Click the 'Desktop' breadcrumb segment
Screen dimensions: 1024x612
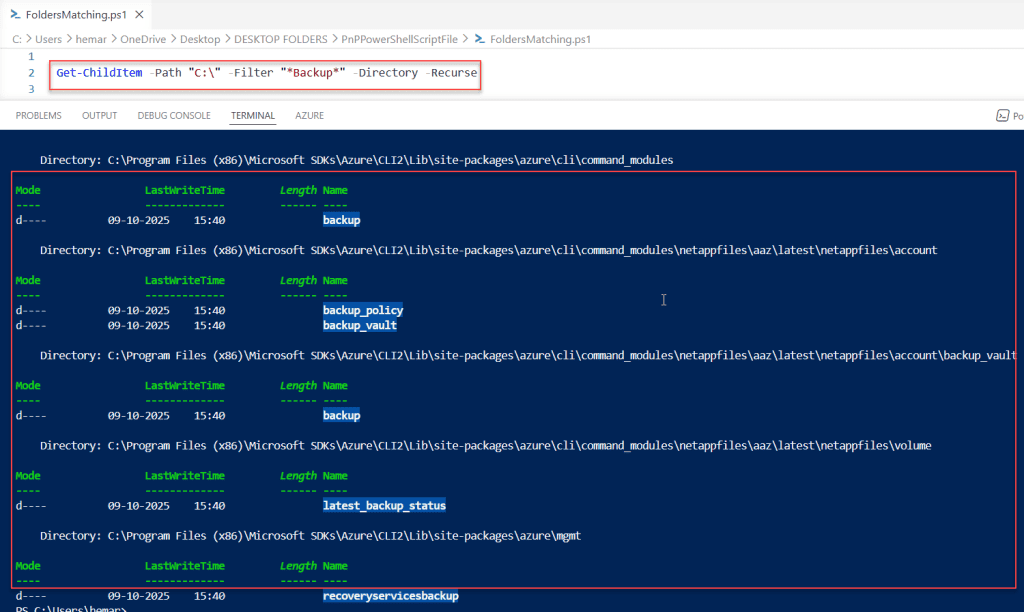(200, 39)
